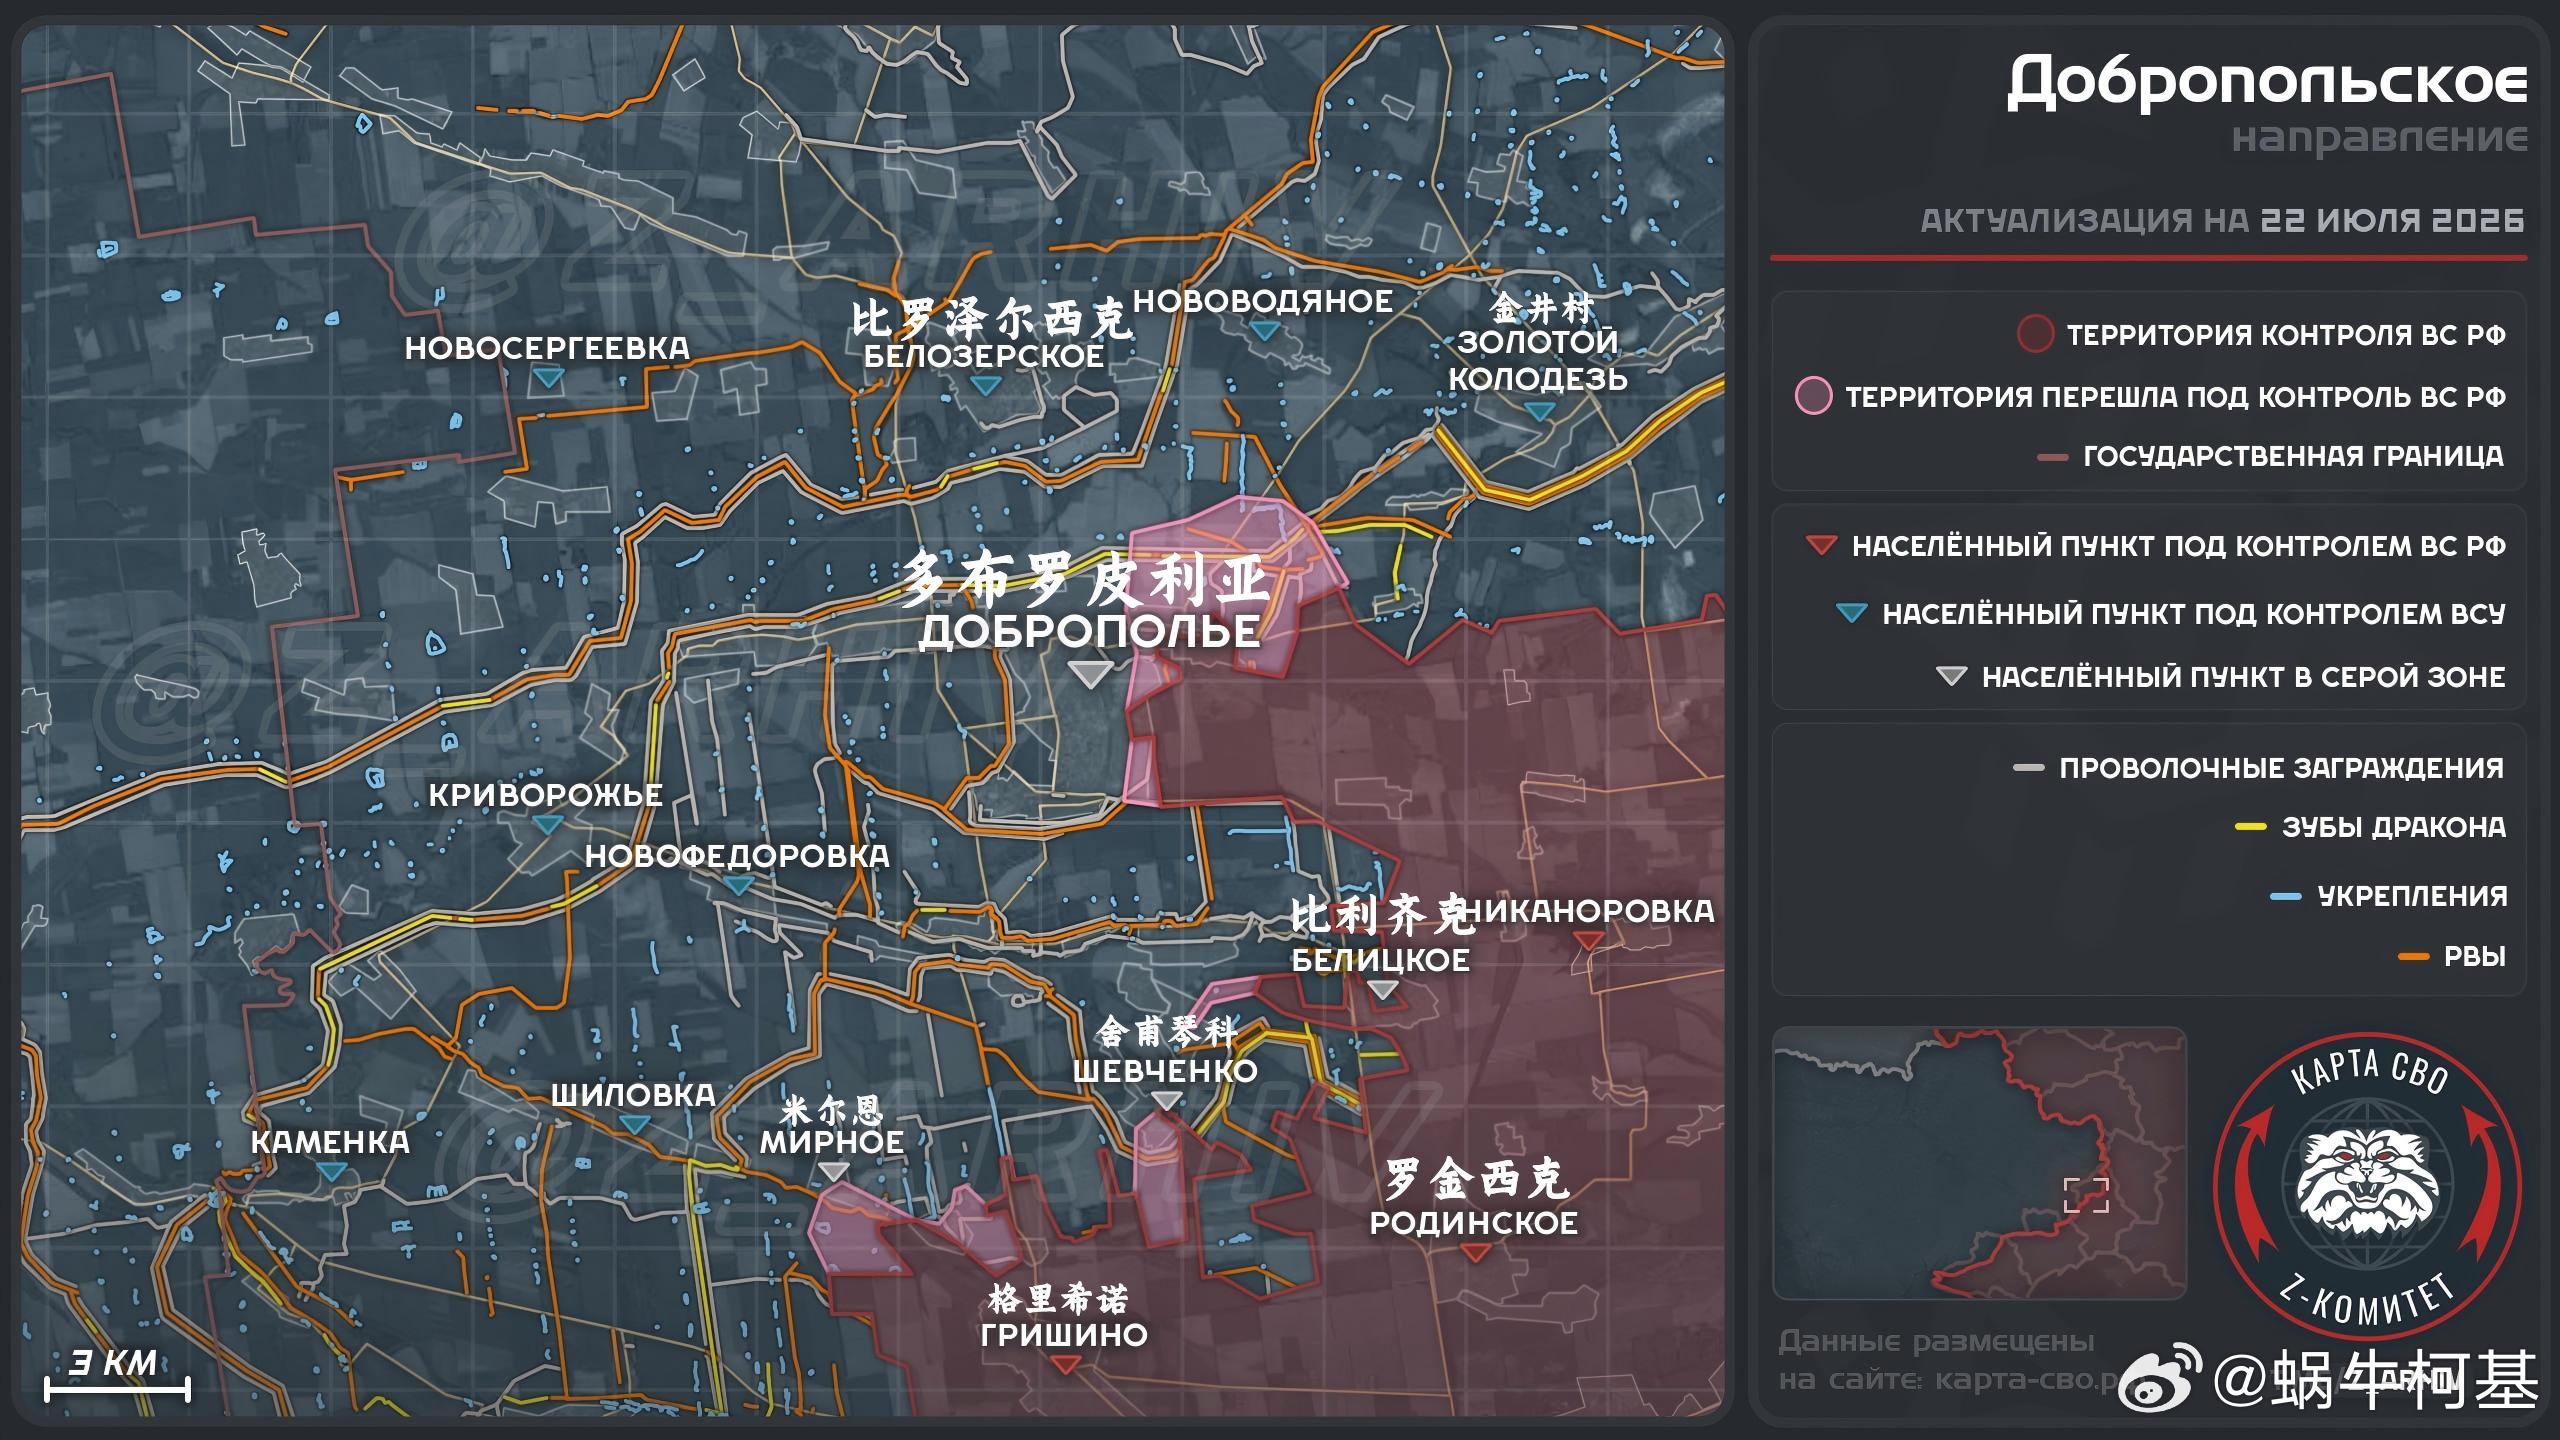Click the blue marker under Новосергеевка
Screen dimensions: 2560x1440
pyautogui.click(x=549, y=378)
